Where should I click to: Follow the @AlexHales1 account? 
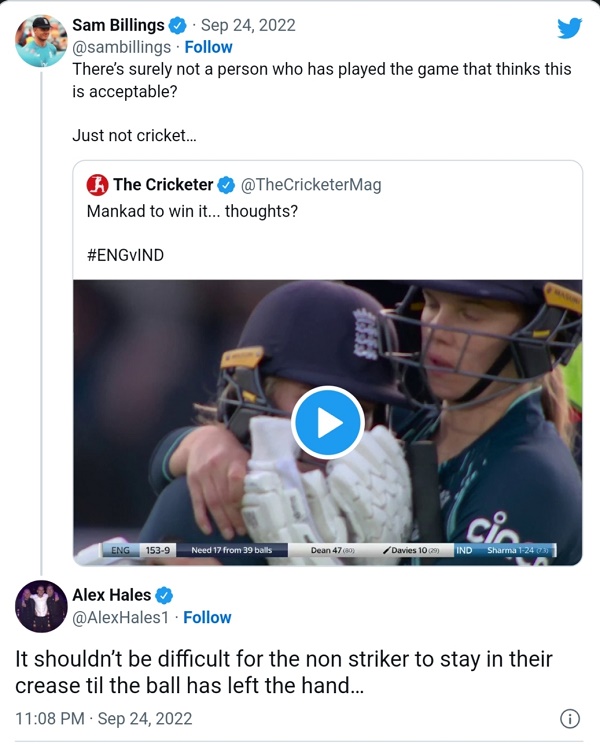click(x=208, y=617)
